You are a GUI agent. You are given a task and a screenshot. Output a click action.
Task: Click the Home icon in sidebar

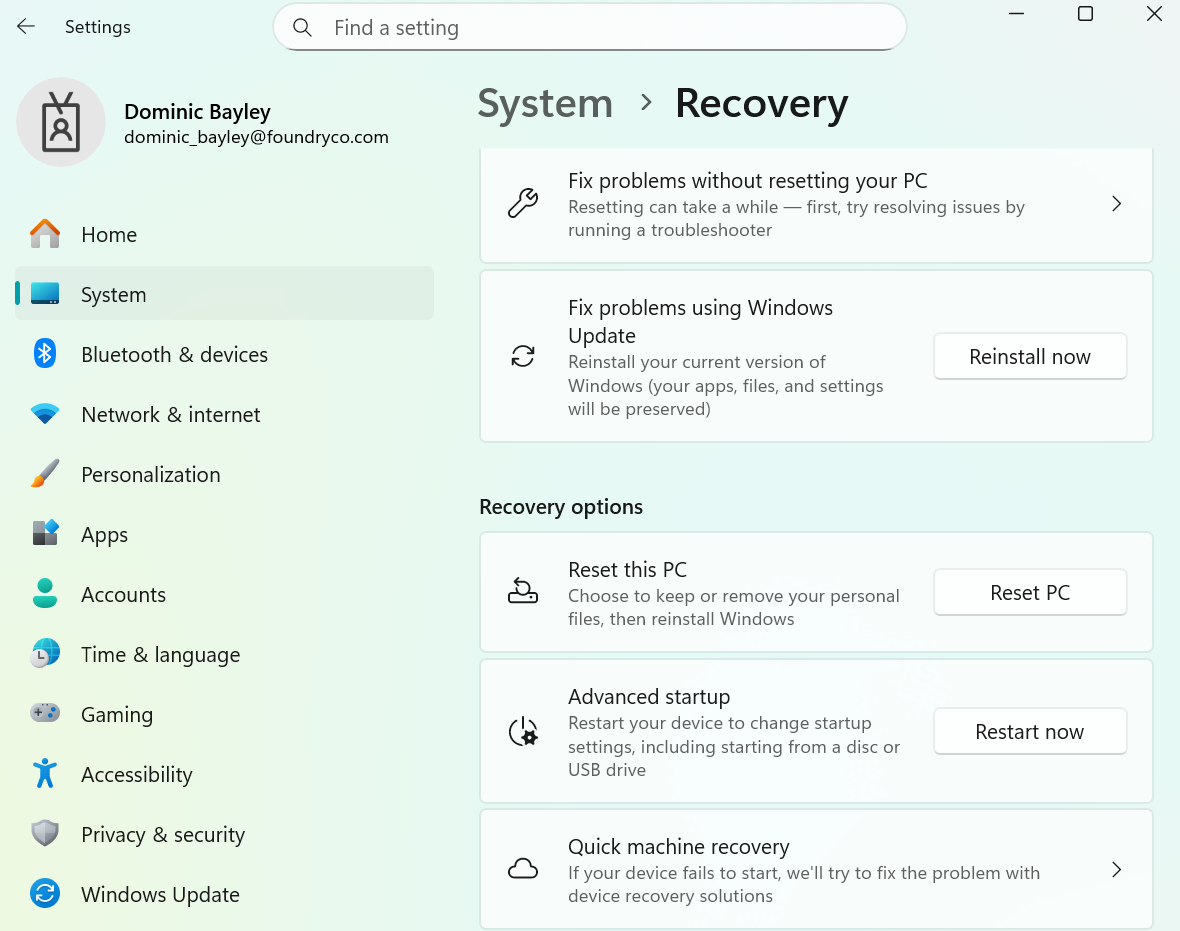coord(45,235)
